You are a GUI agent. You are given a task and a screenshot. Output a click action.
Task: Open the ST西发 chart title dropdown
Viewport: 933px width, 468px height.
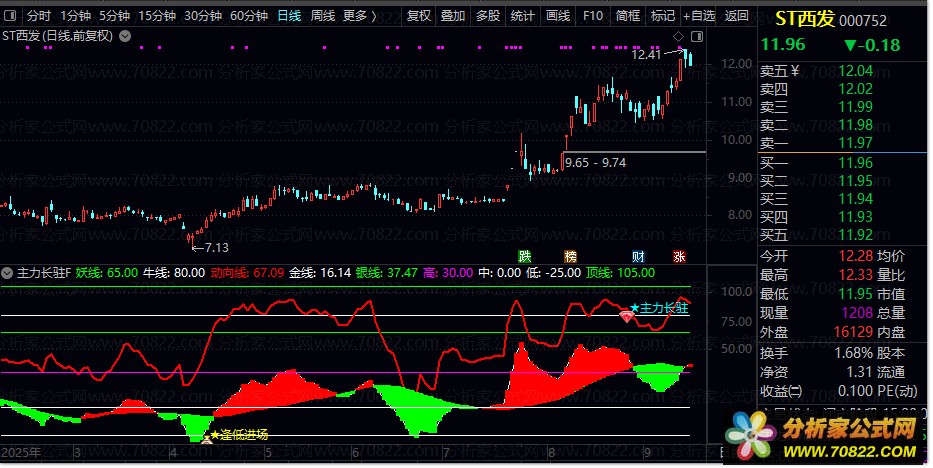125,36
